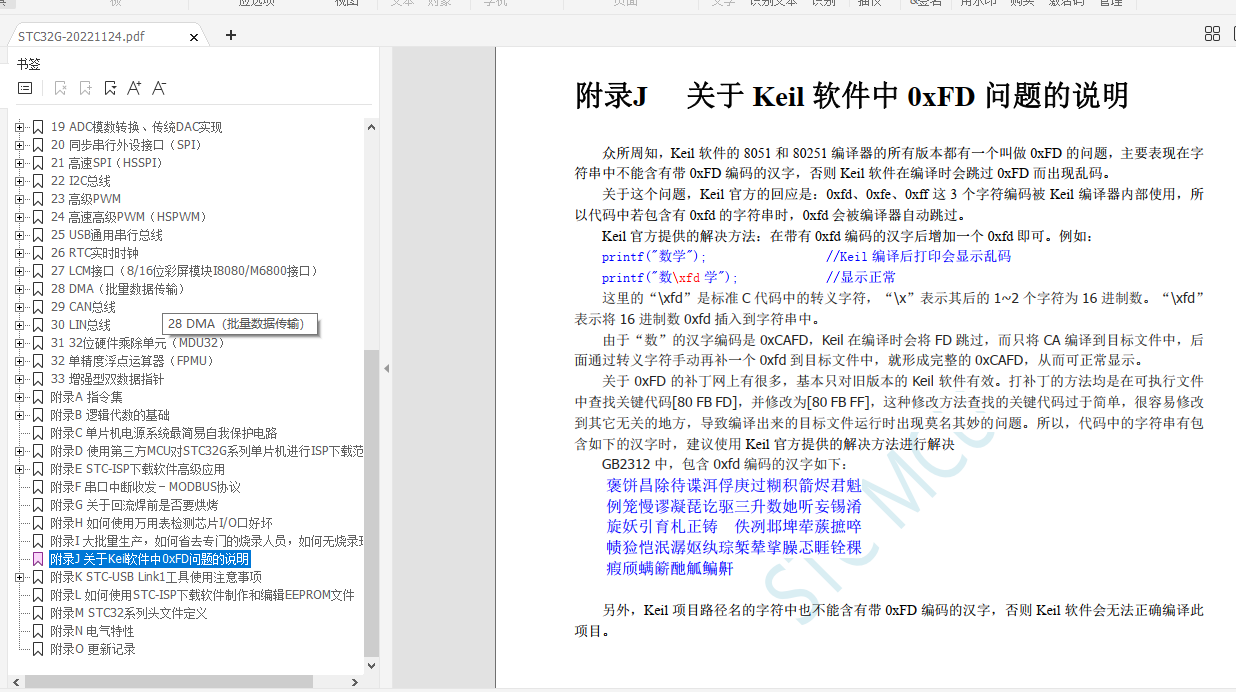Click the expand/collapse all bookmarks list icon
Viewport: 1236px width, 692px height.
coord(25,88)
